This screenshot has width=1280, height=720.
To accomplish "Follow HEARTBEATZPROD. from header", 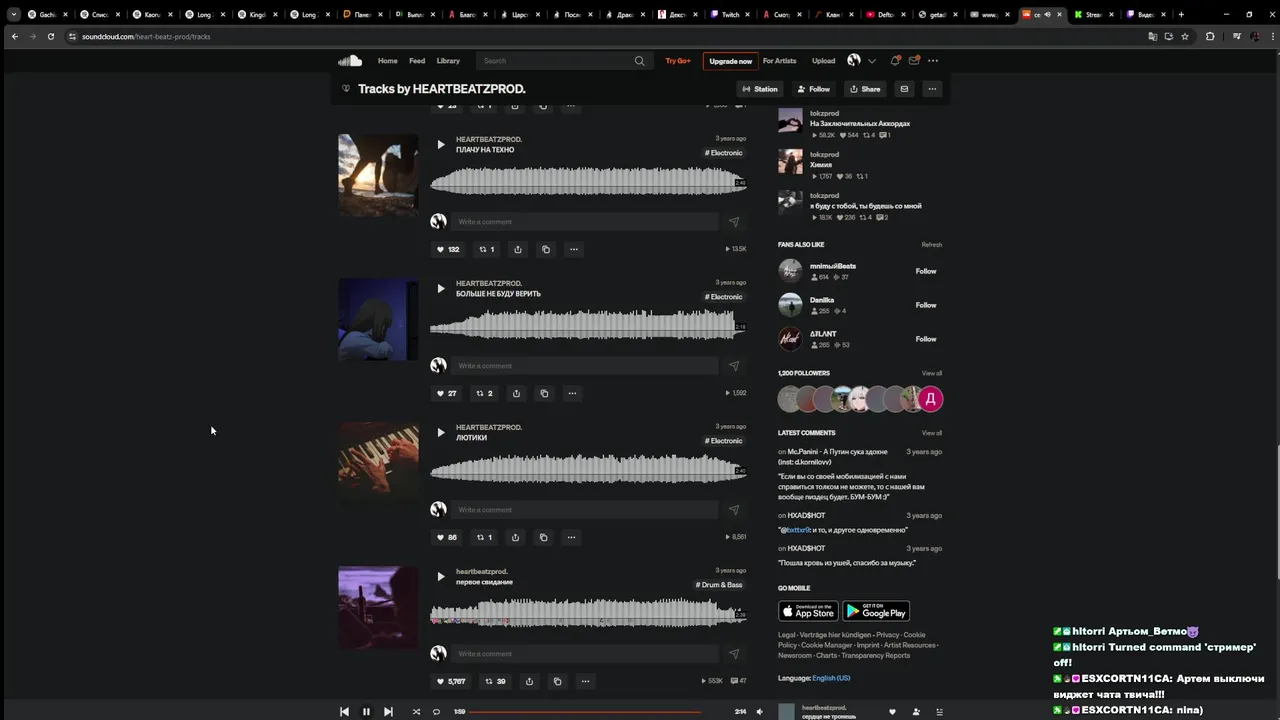I will (x=814, y=89).
